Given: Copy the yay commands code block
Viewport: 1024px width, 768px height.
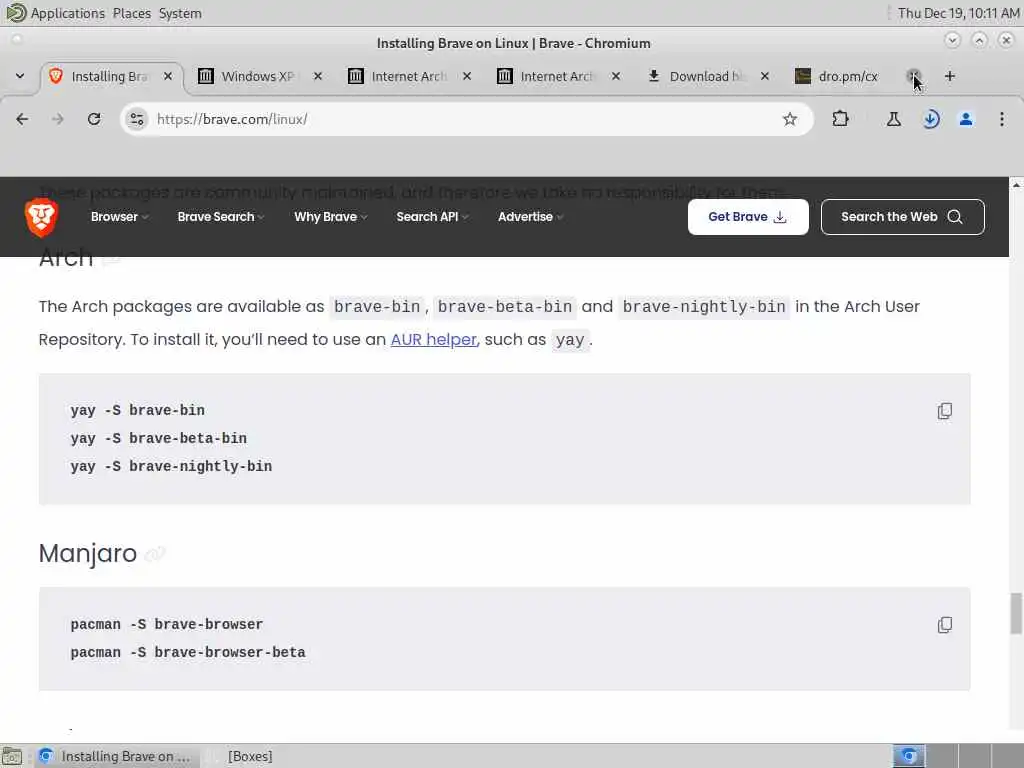Looking at the screenshot, I should click(x=944, y=411).
